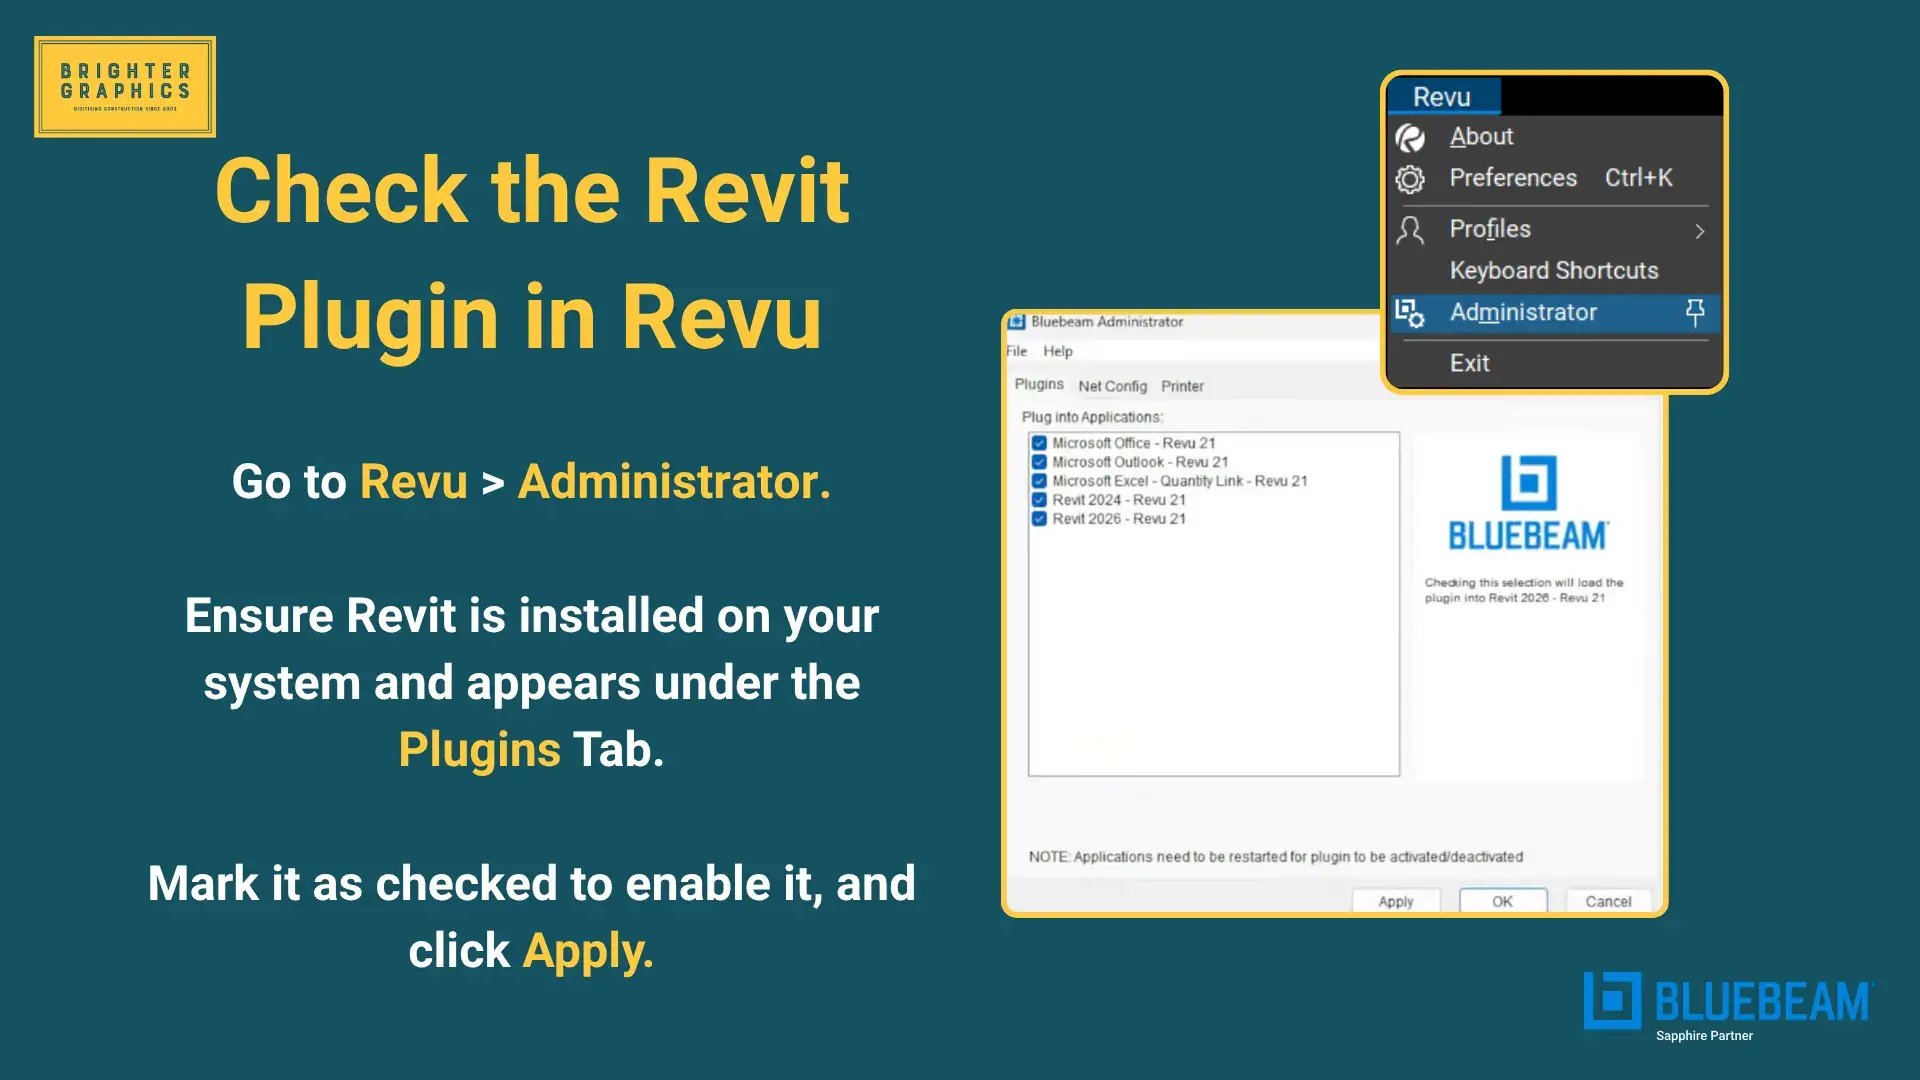Click the Administrator icon in Revu menu
1920x1080 pixels.
(x=1410, y=313)
